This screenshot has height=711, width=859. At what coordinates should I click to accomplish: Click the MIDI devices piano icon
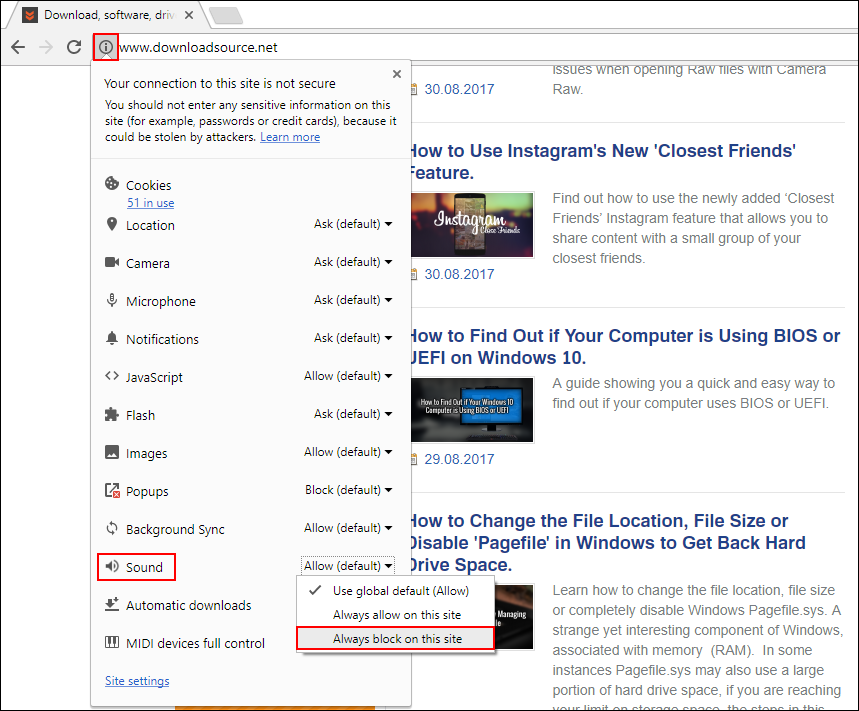112,642
